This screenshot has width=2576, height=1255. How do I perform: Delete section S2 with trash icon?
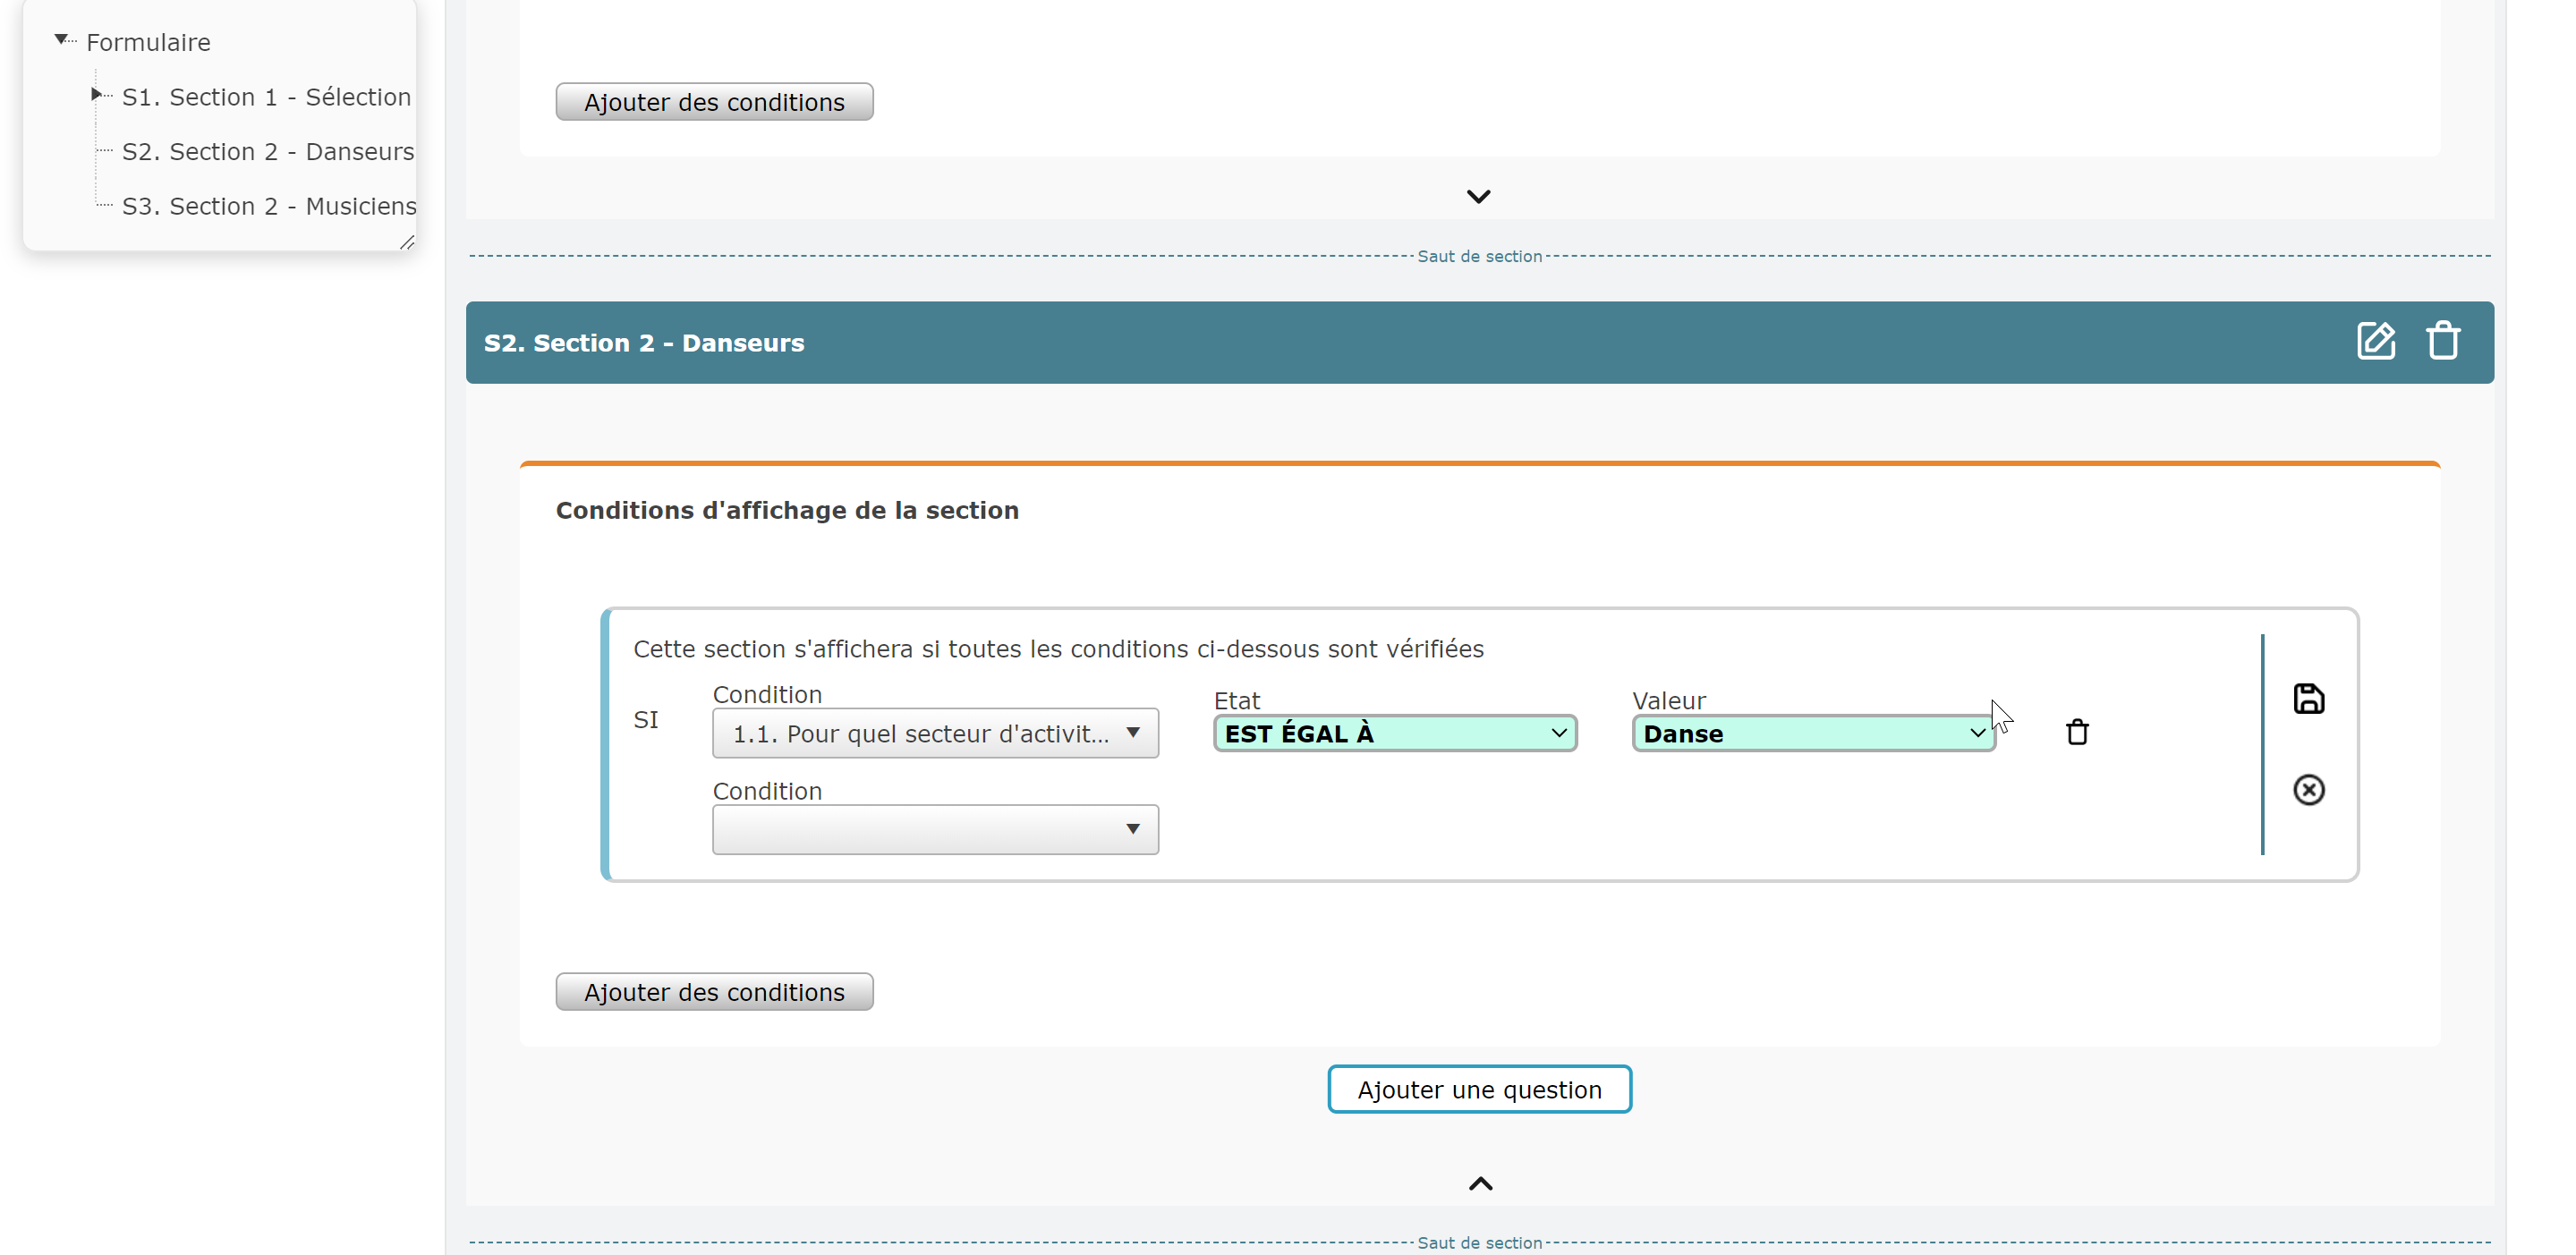(2443, 341)
